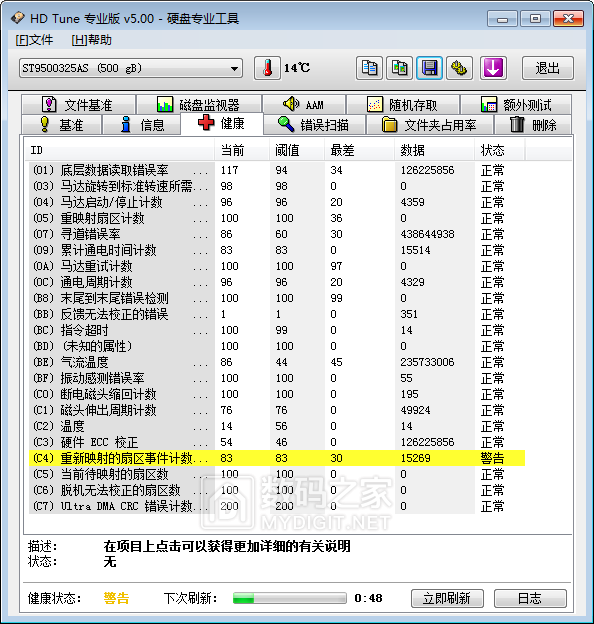
Task: Click the orange 警告 health status text
Action: tap(116, 598)
